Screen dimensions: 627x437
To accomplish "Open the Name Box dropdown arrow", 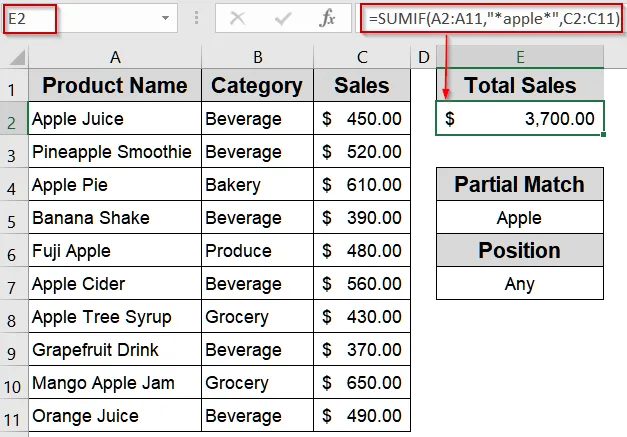I will 165,18.
